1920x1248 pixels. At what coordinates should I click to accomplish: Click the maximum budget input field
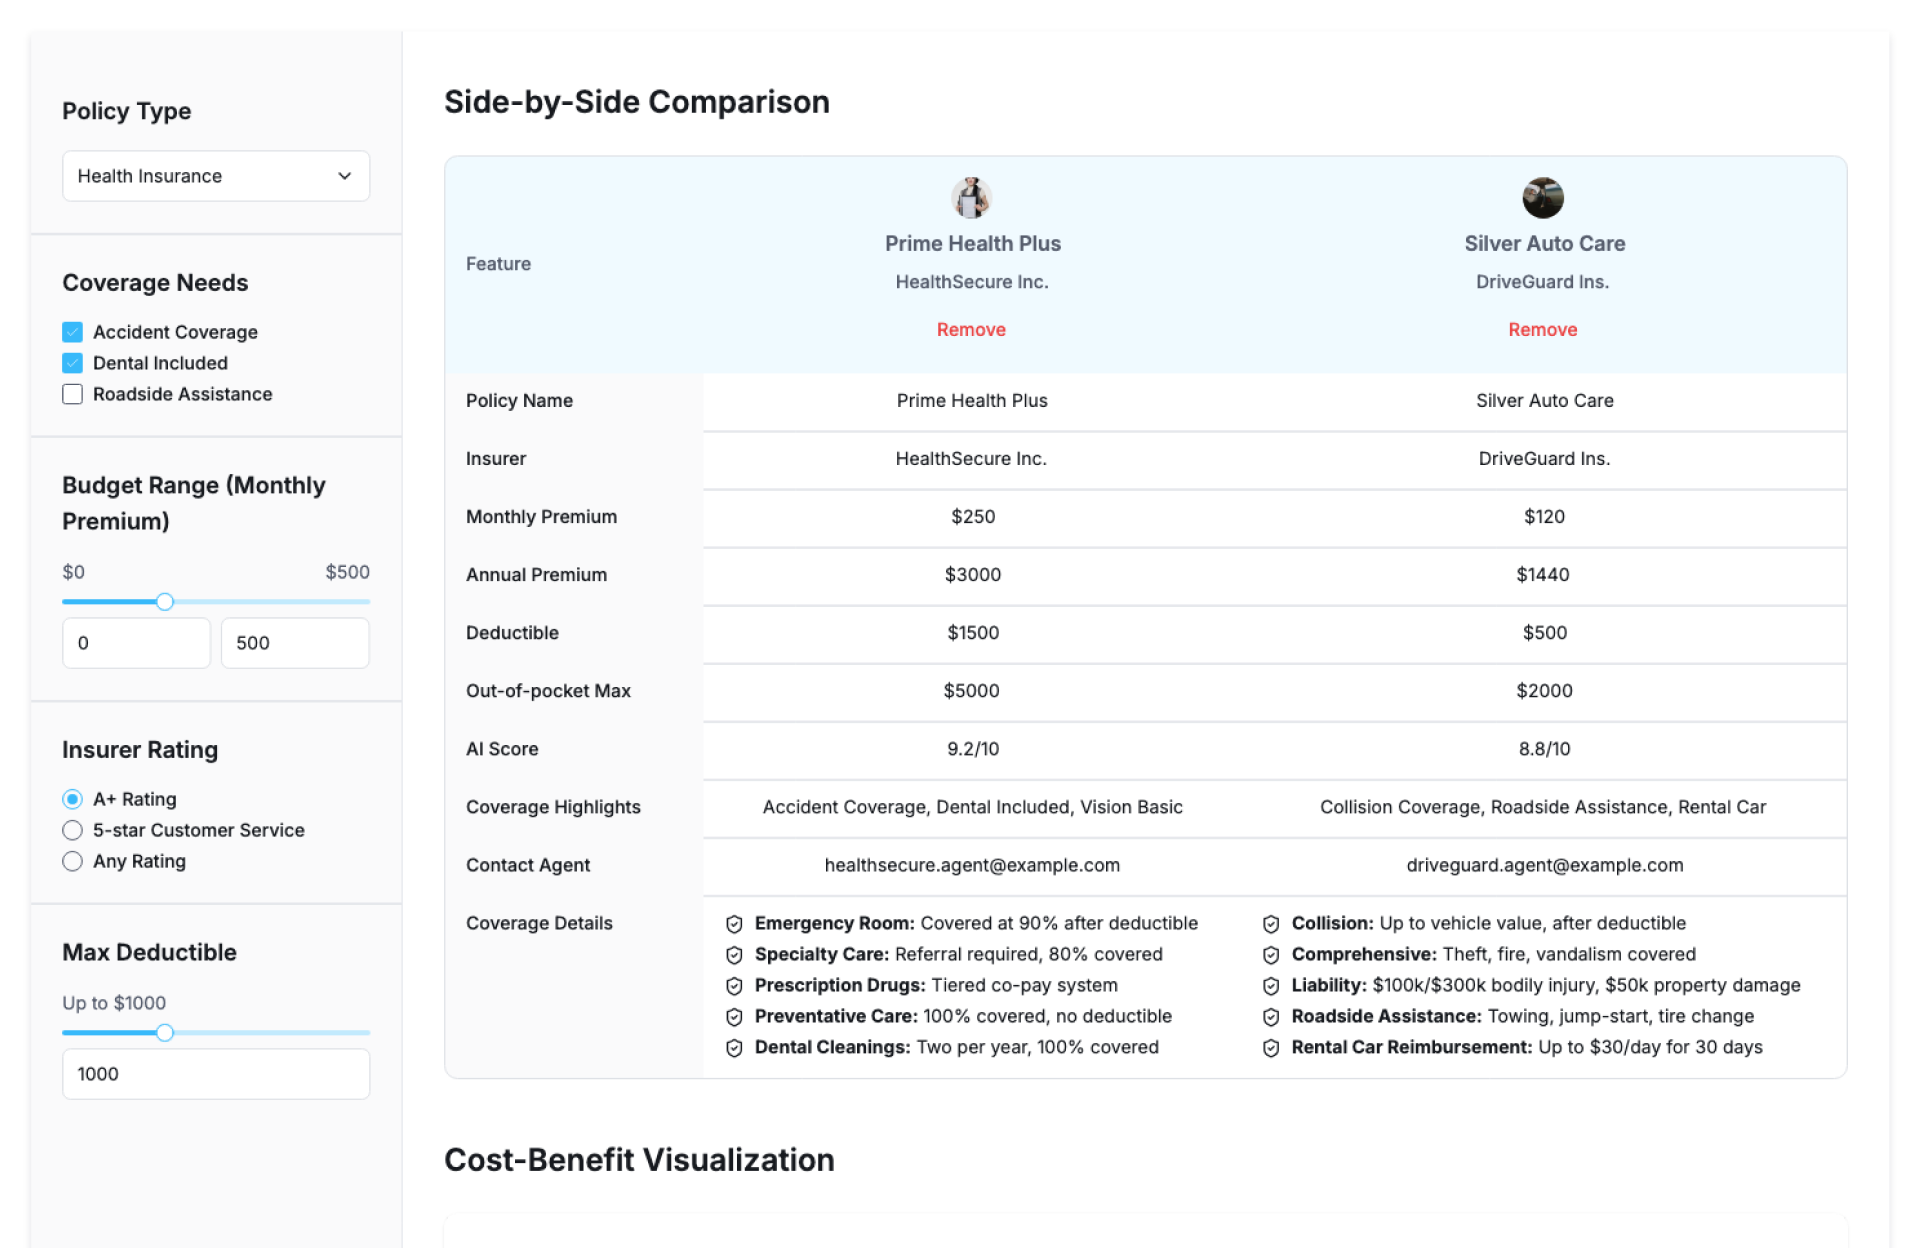295,643
